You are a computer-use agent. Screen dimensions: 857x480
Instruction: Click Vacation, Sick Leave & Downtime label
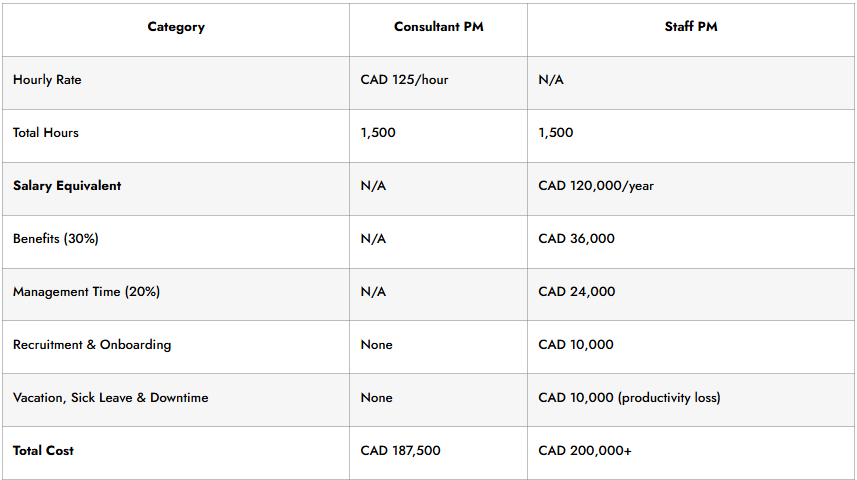click(x=110, y=398)
